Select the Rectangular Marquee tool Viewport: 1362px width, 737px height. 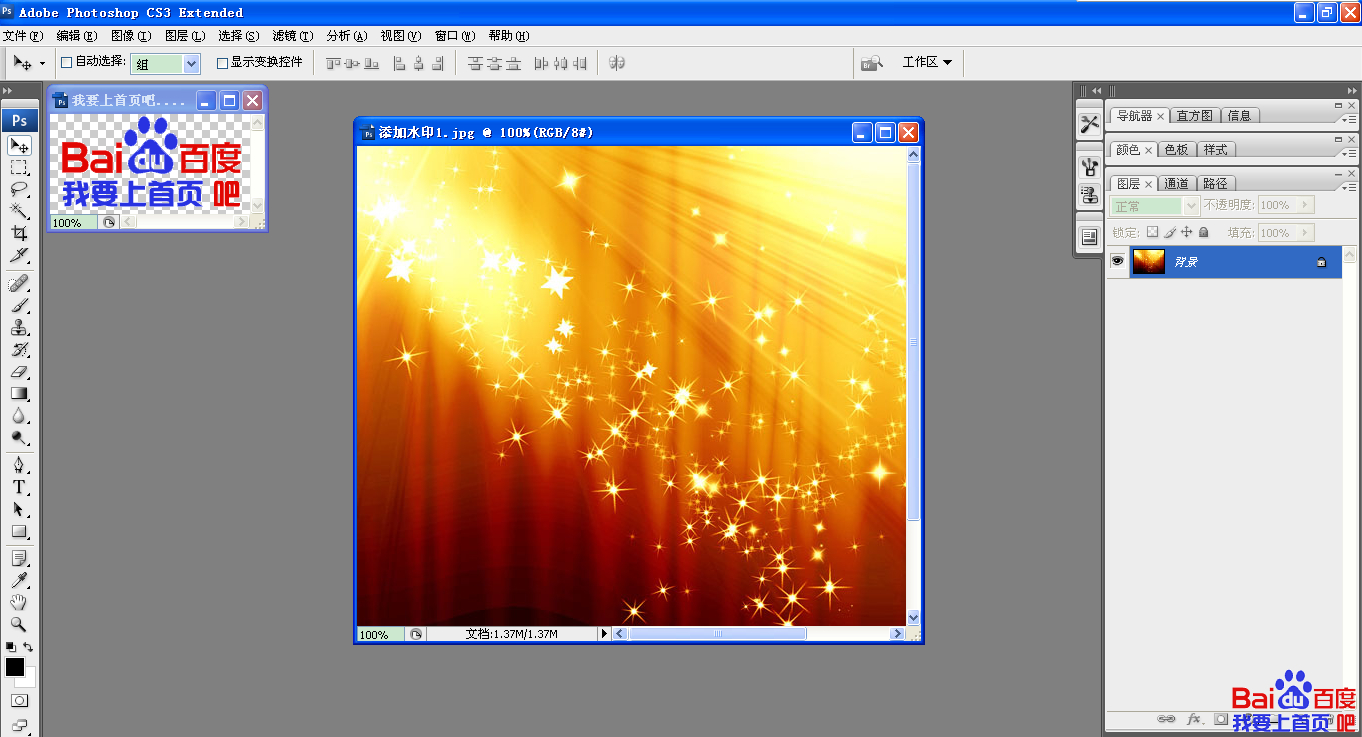(19, 168)
